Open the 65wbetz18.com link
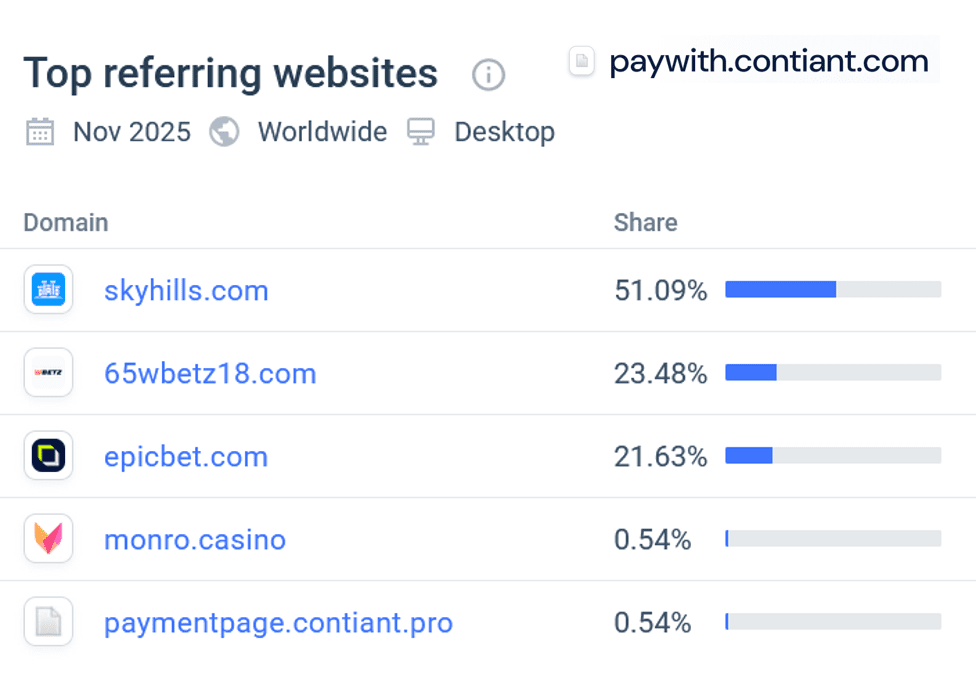 coord(210,374)
